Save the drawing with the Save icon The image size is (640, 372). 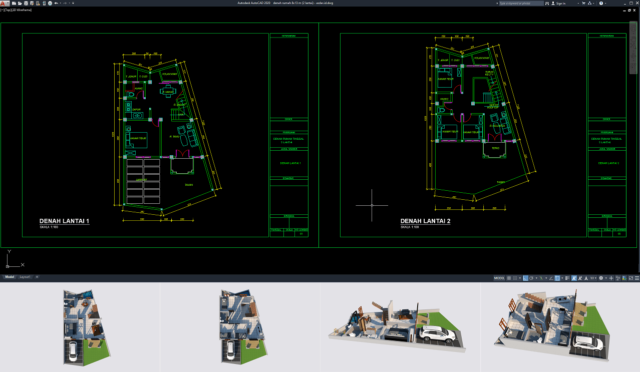click(x=26, y=3)
